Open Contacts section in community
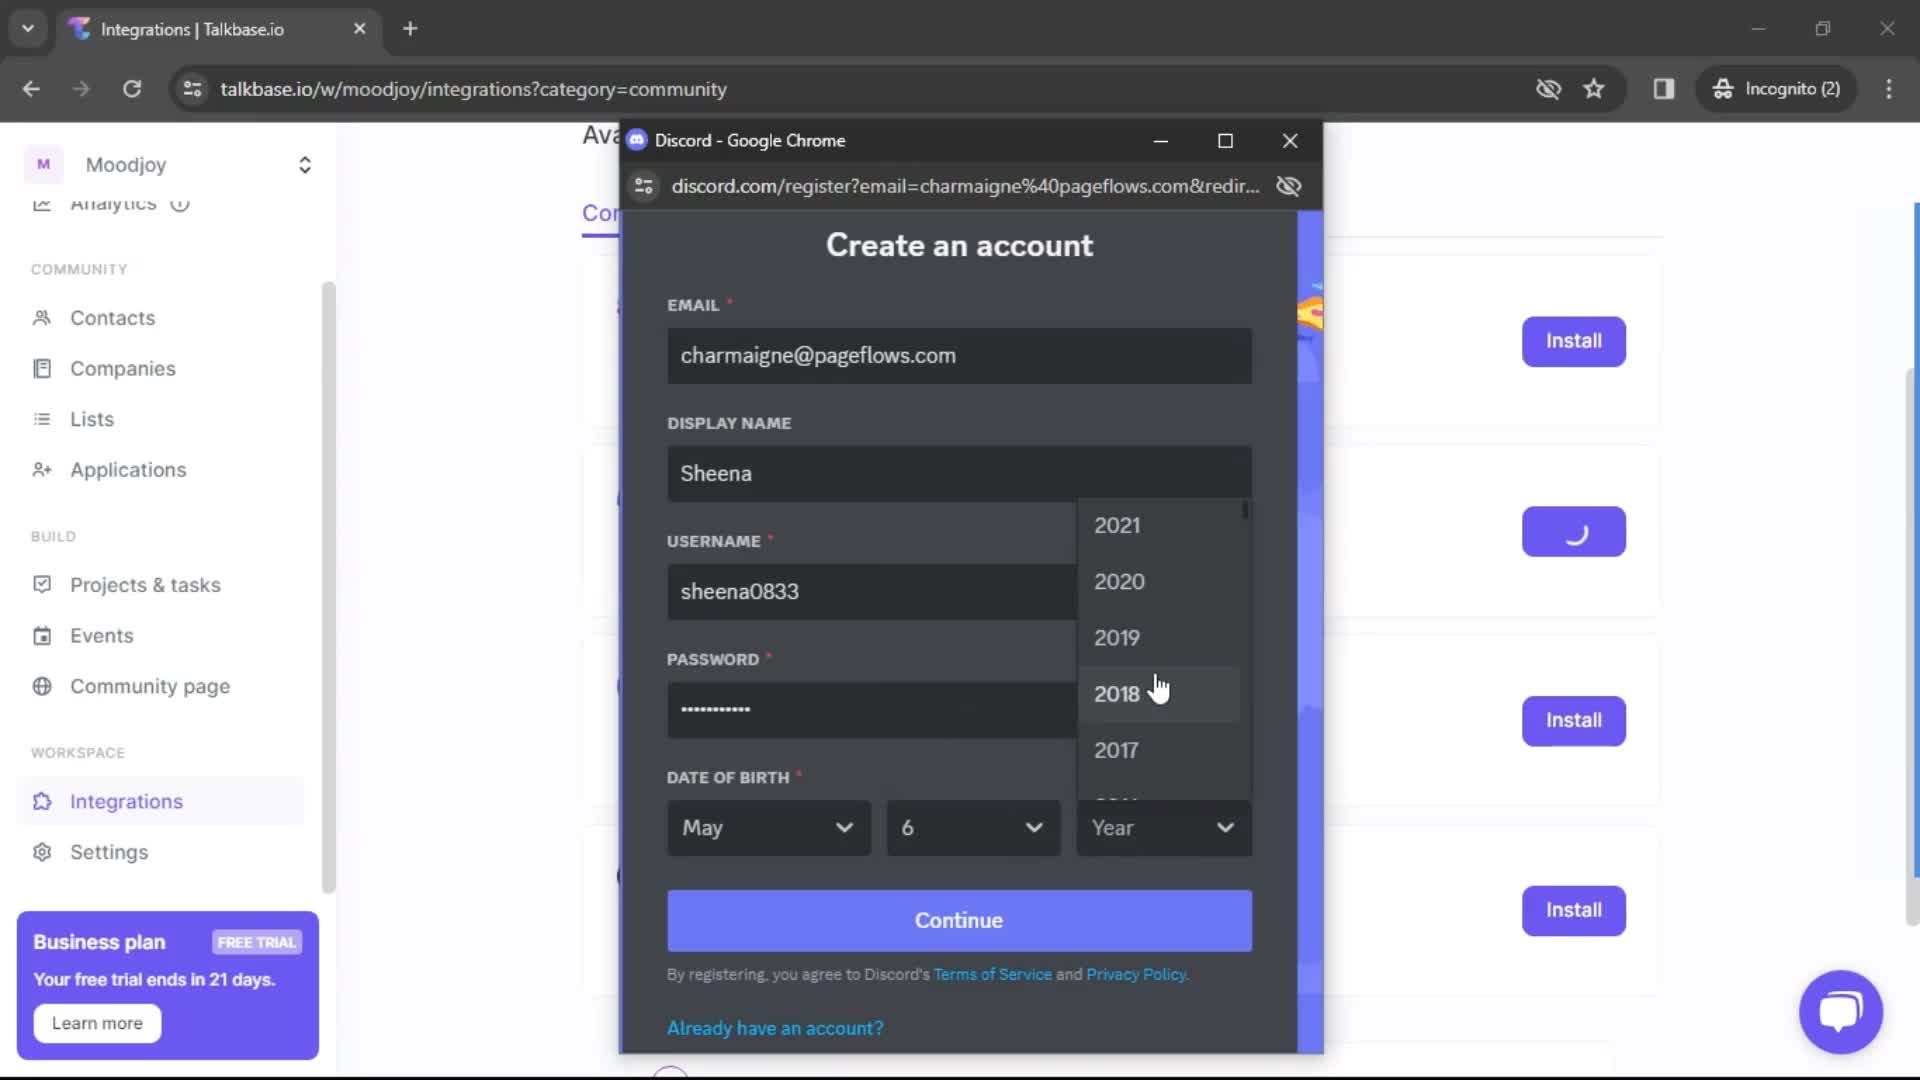This screenshot has height=1080, width=1920. pyautogui.click(x=113, y=316)
